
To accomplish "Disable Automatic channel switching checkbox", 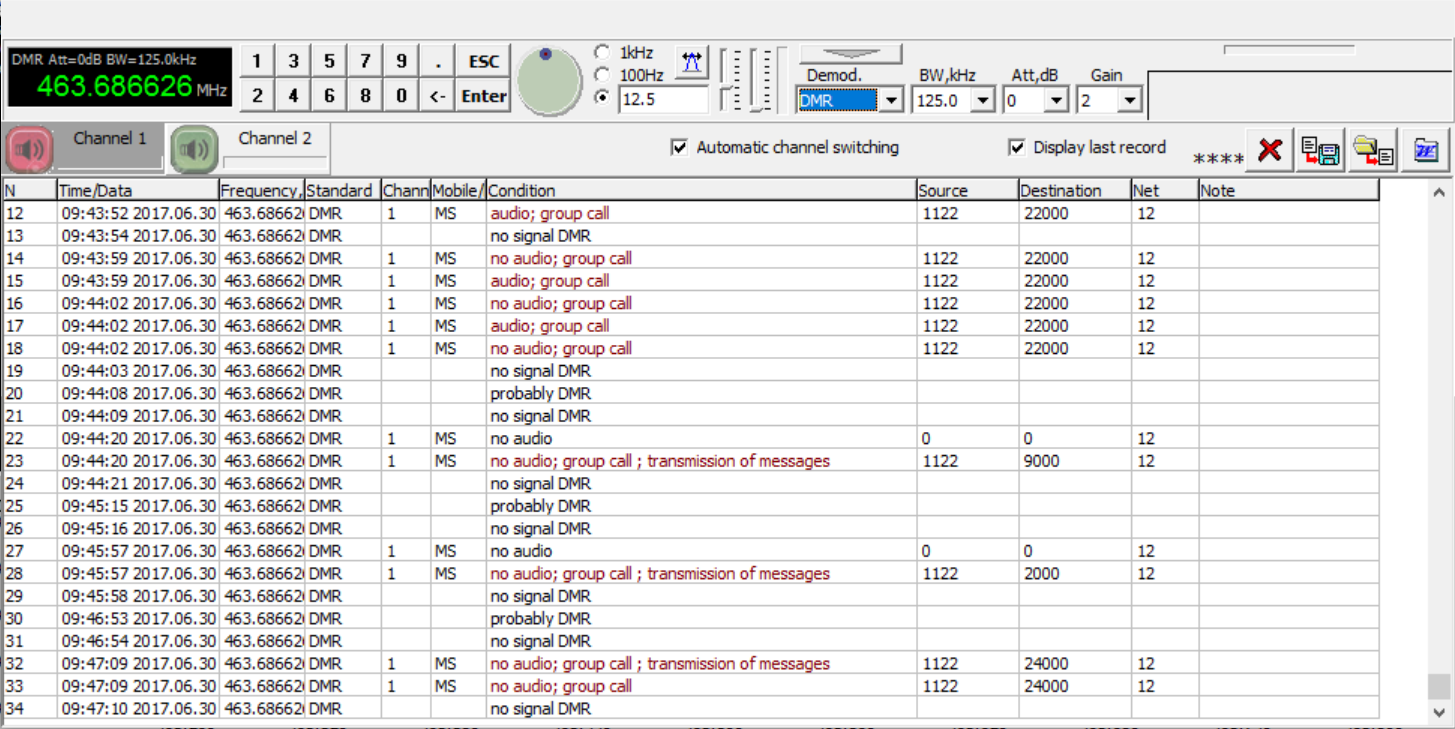I will 680,148.
